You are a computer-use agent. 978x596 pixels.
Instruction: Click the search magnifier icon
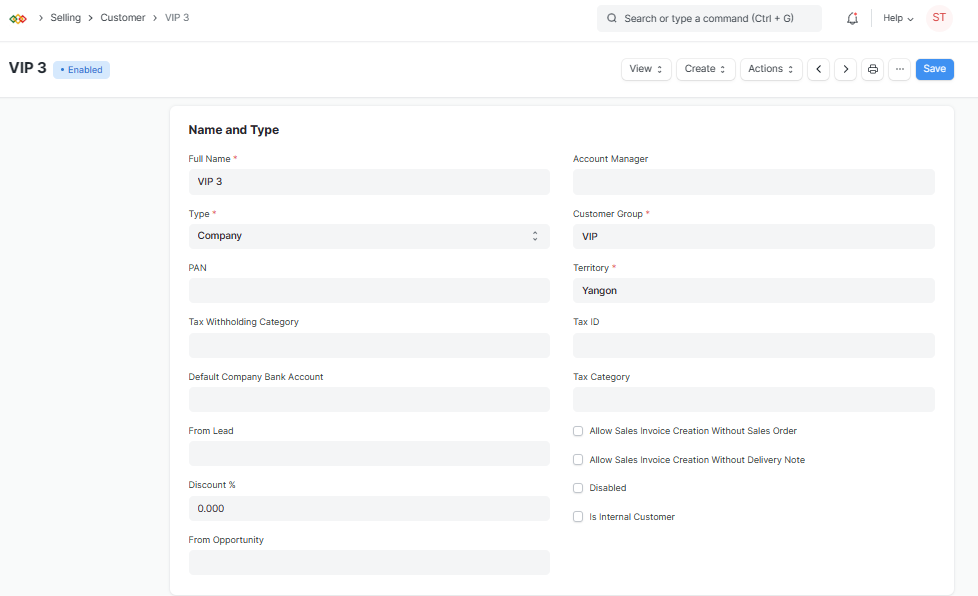pyautogui.click(x=611, y=18)
